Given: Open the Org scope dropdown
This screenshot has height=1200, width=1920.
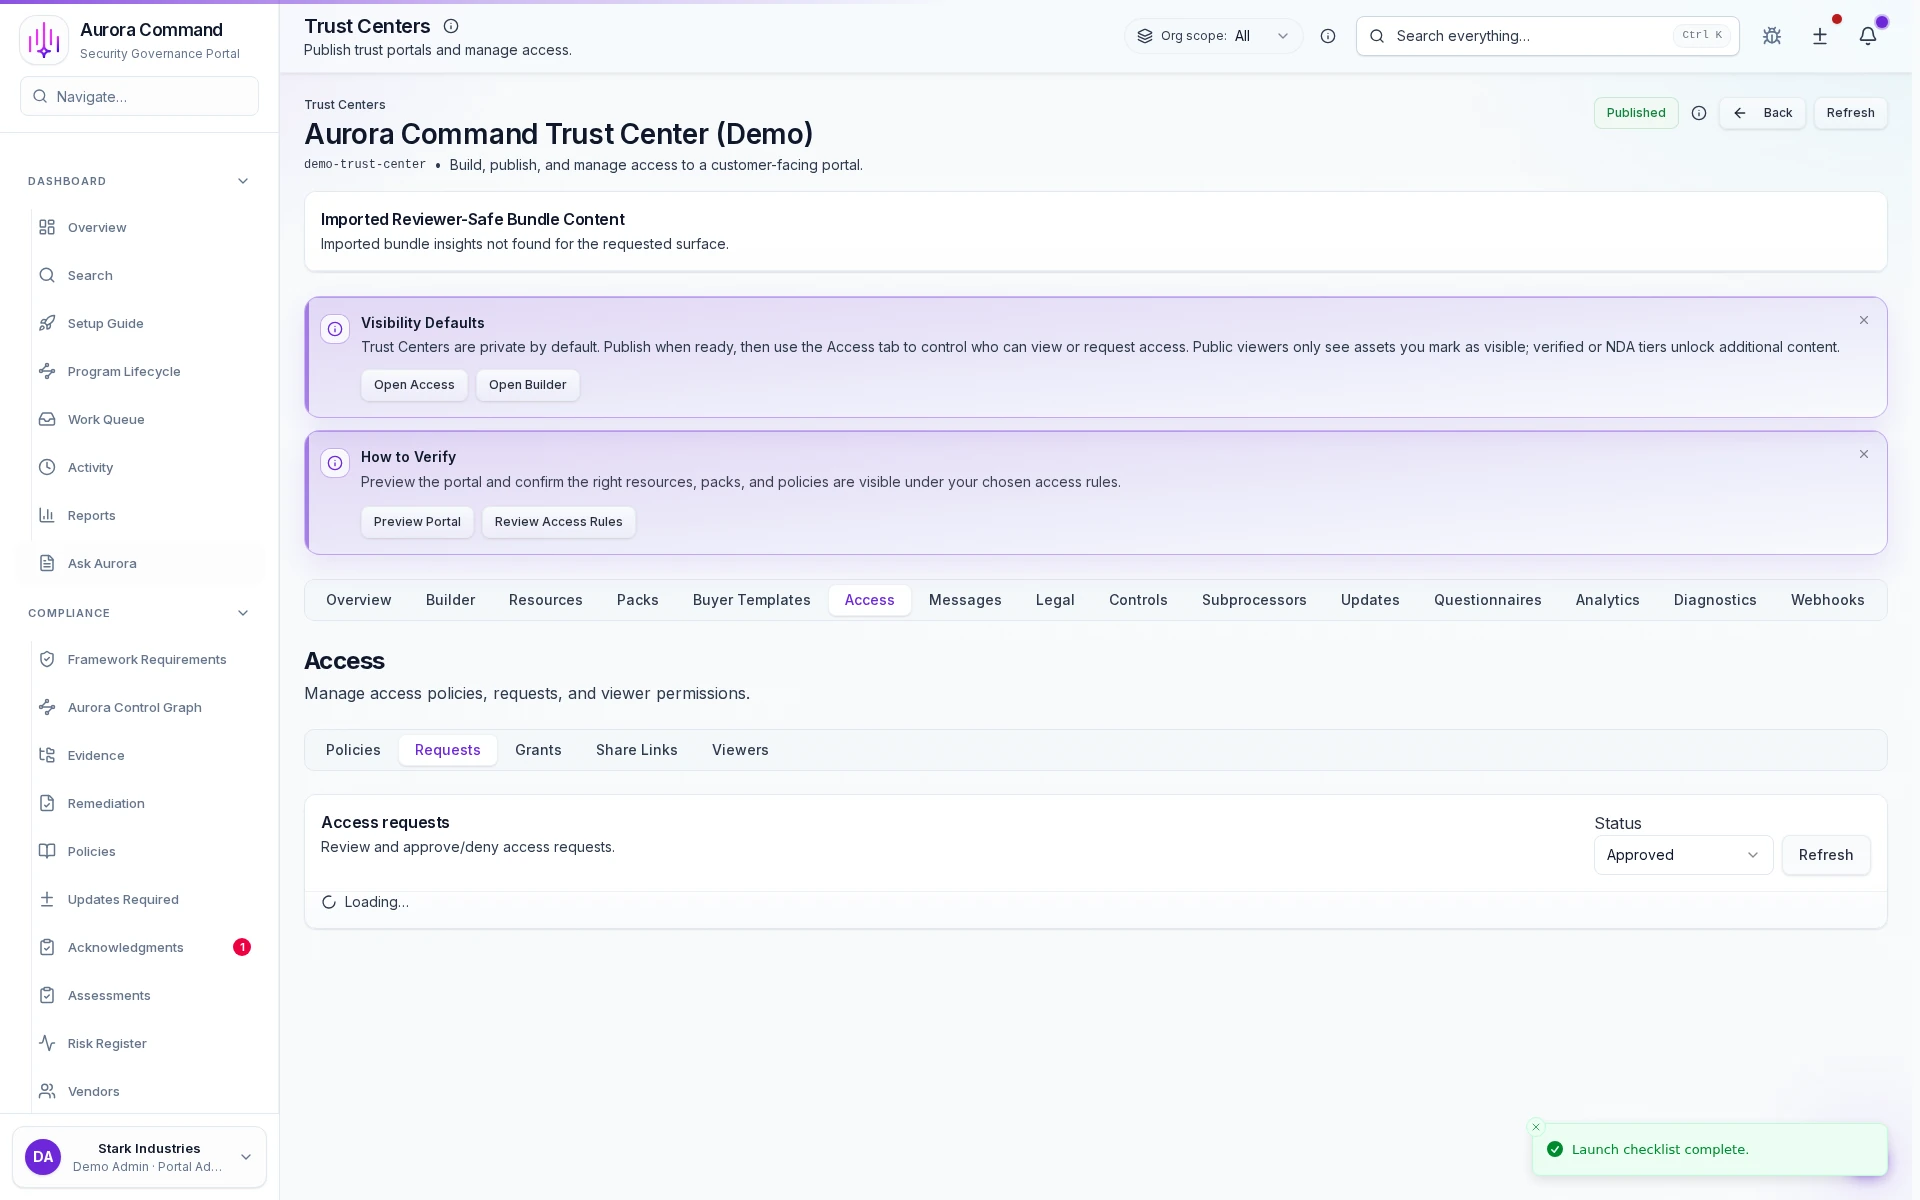Looking at the screenshot, I should tap(1213, 36).
